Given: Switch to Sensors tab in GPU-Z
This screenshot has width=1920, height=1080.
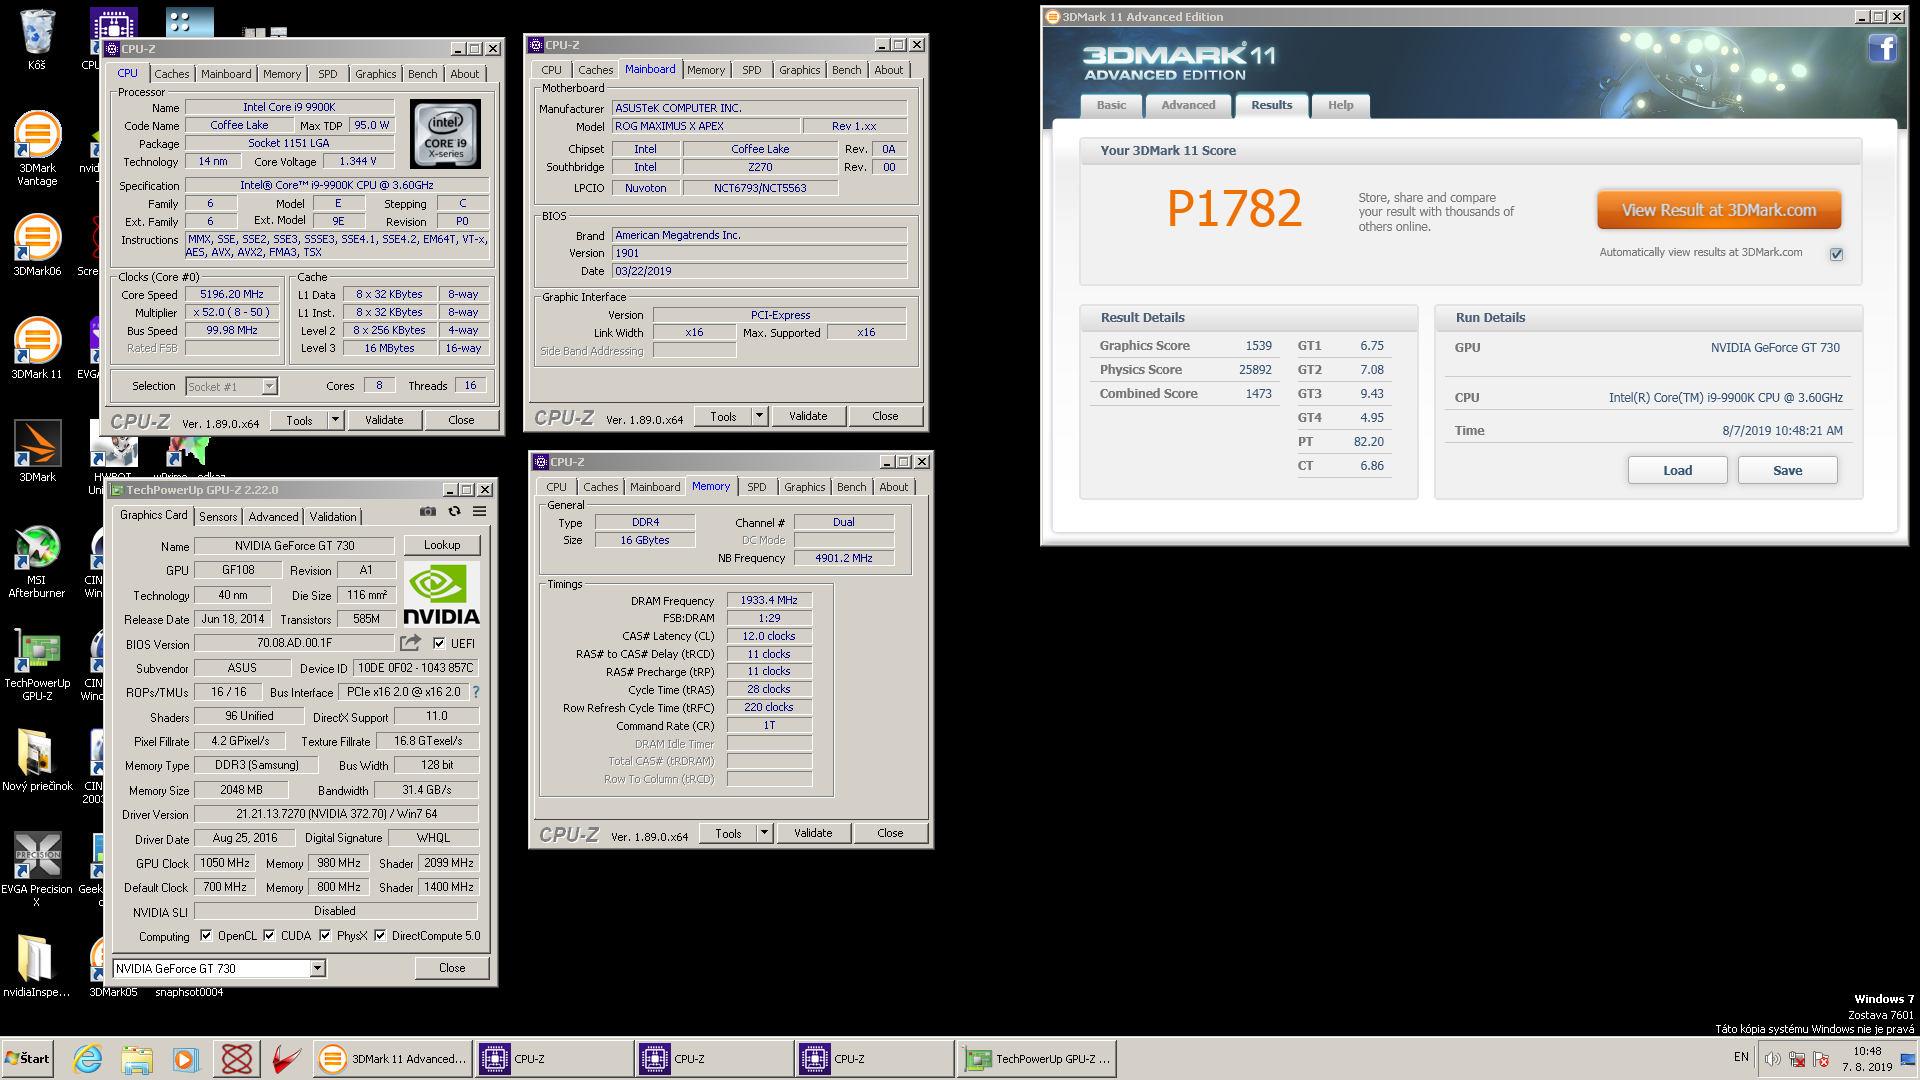Looking at the screenshot, I should [218, 517].
